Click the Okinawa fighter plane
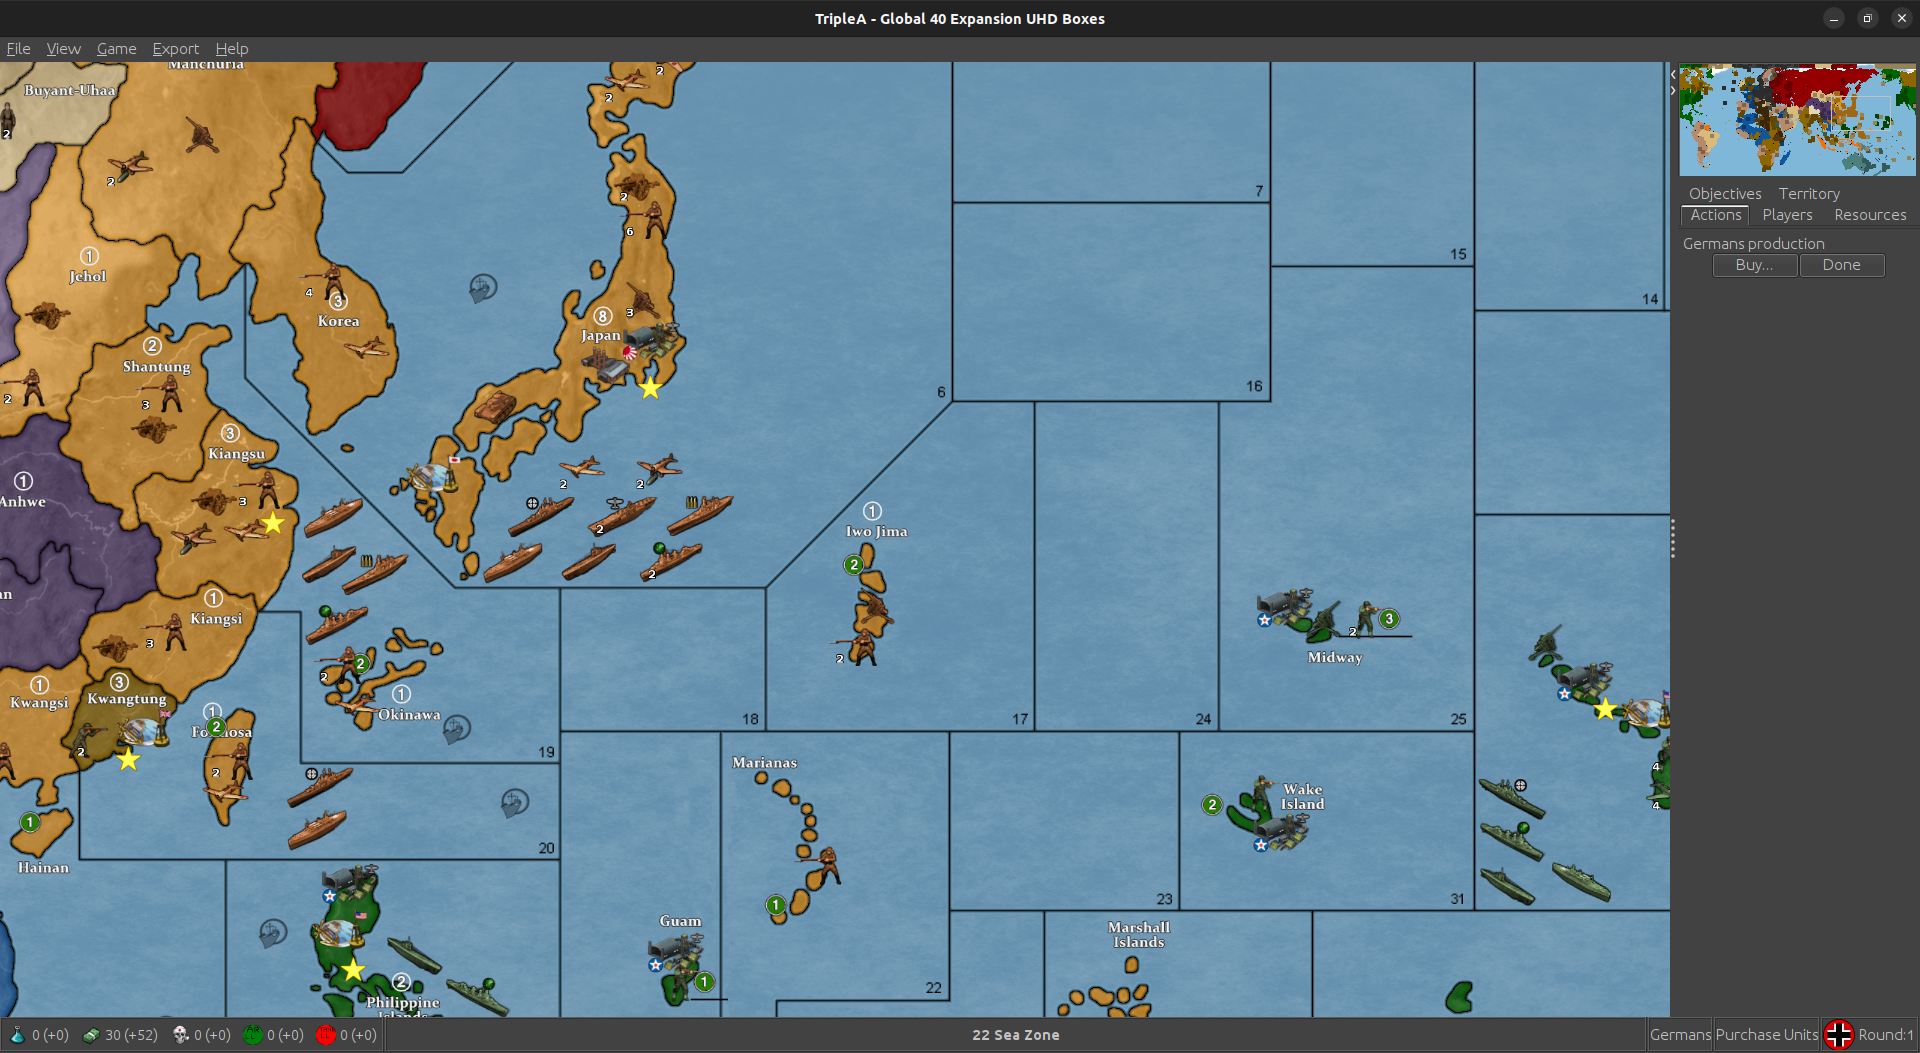The height and width of the screenshot is (1053, 1920). (355, 705)
